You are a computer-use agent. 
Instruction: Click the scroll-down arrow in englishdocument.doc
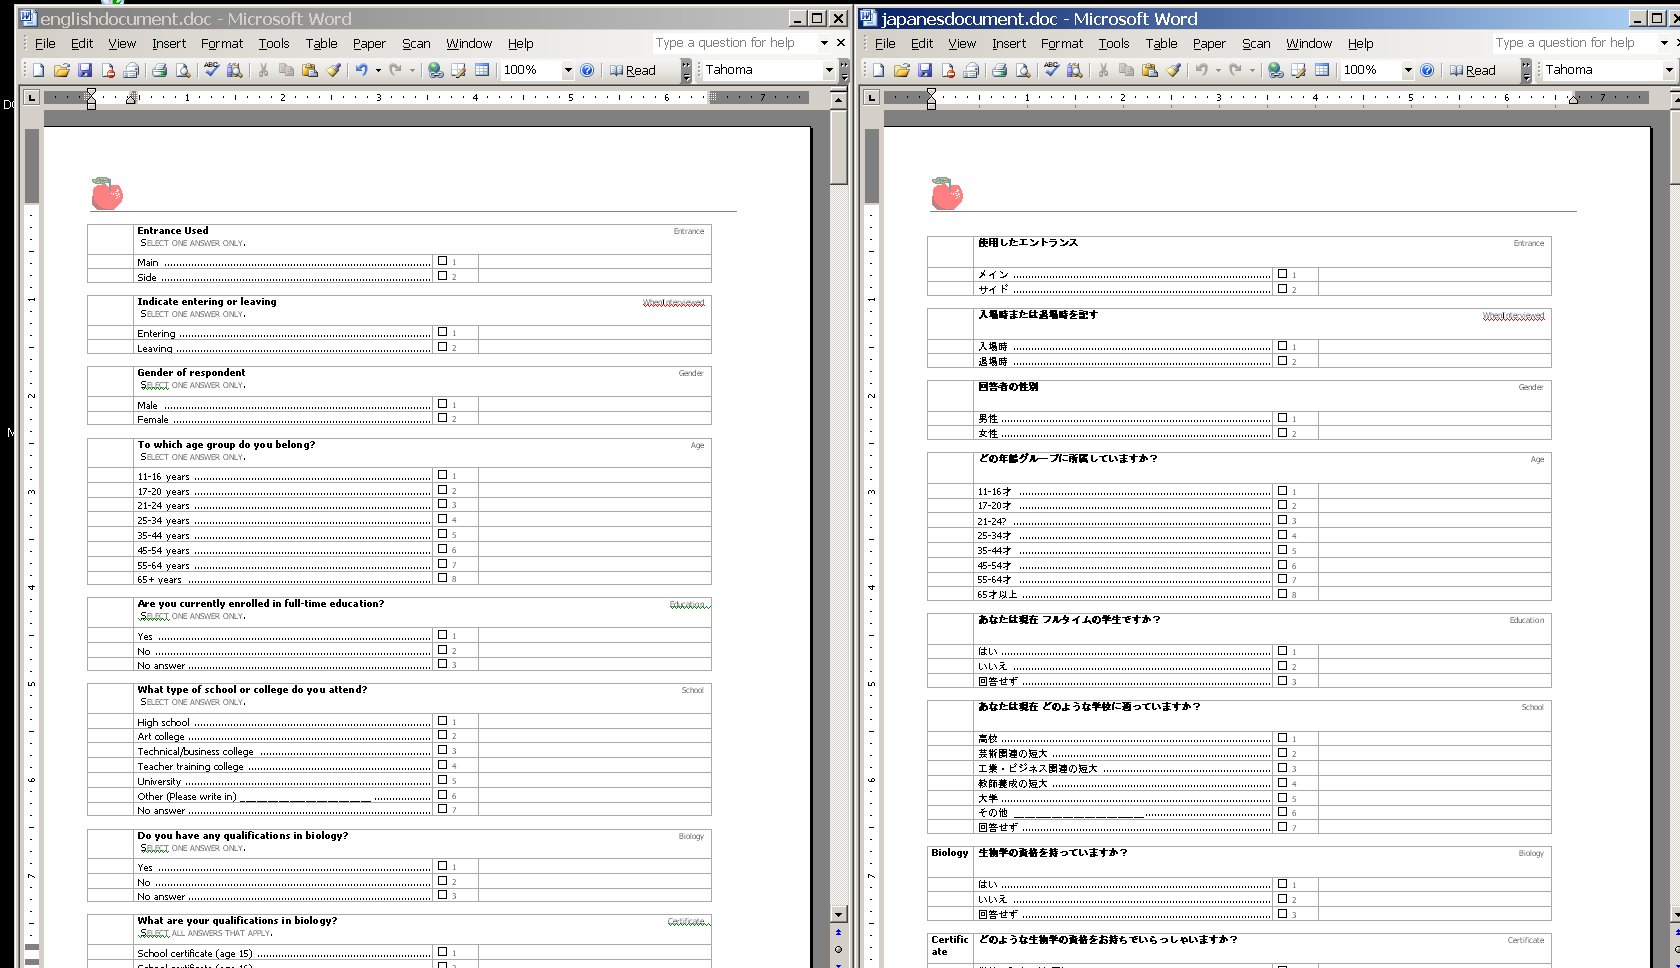tap(838, 914)
